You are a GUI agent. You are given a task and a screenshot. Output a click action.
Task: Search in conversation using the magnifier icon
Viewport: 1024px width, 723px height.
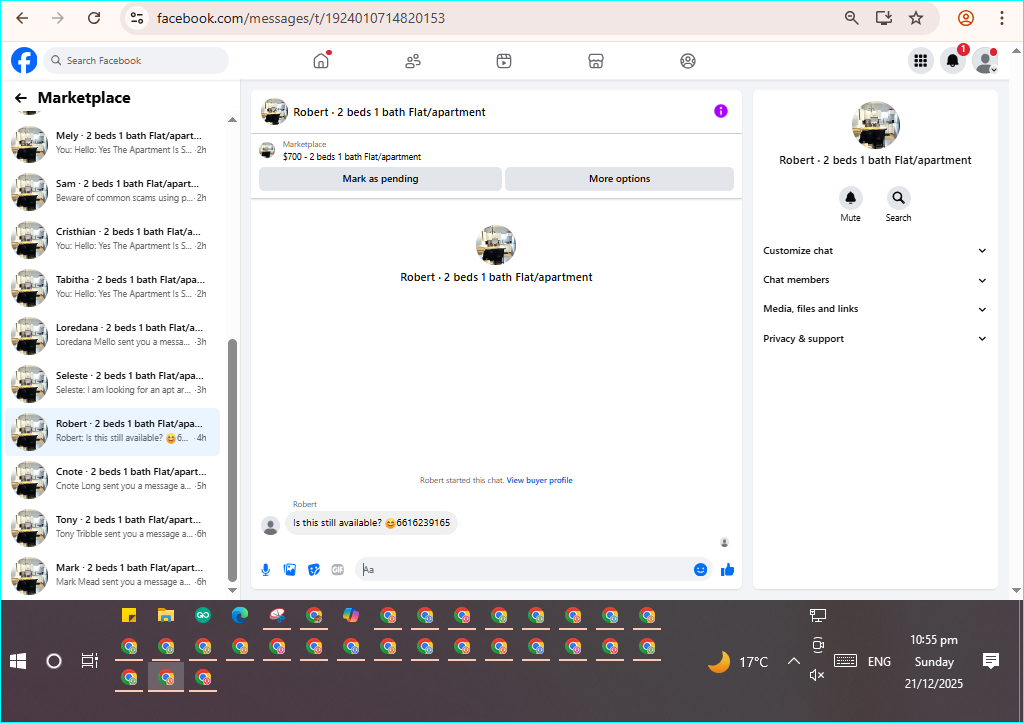click(x=899, y=197)
